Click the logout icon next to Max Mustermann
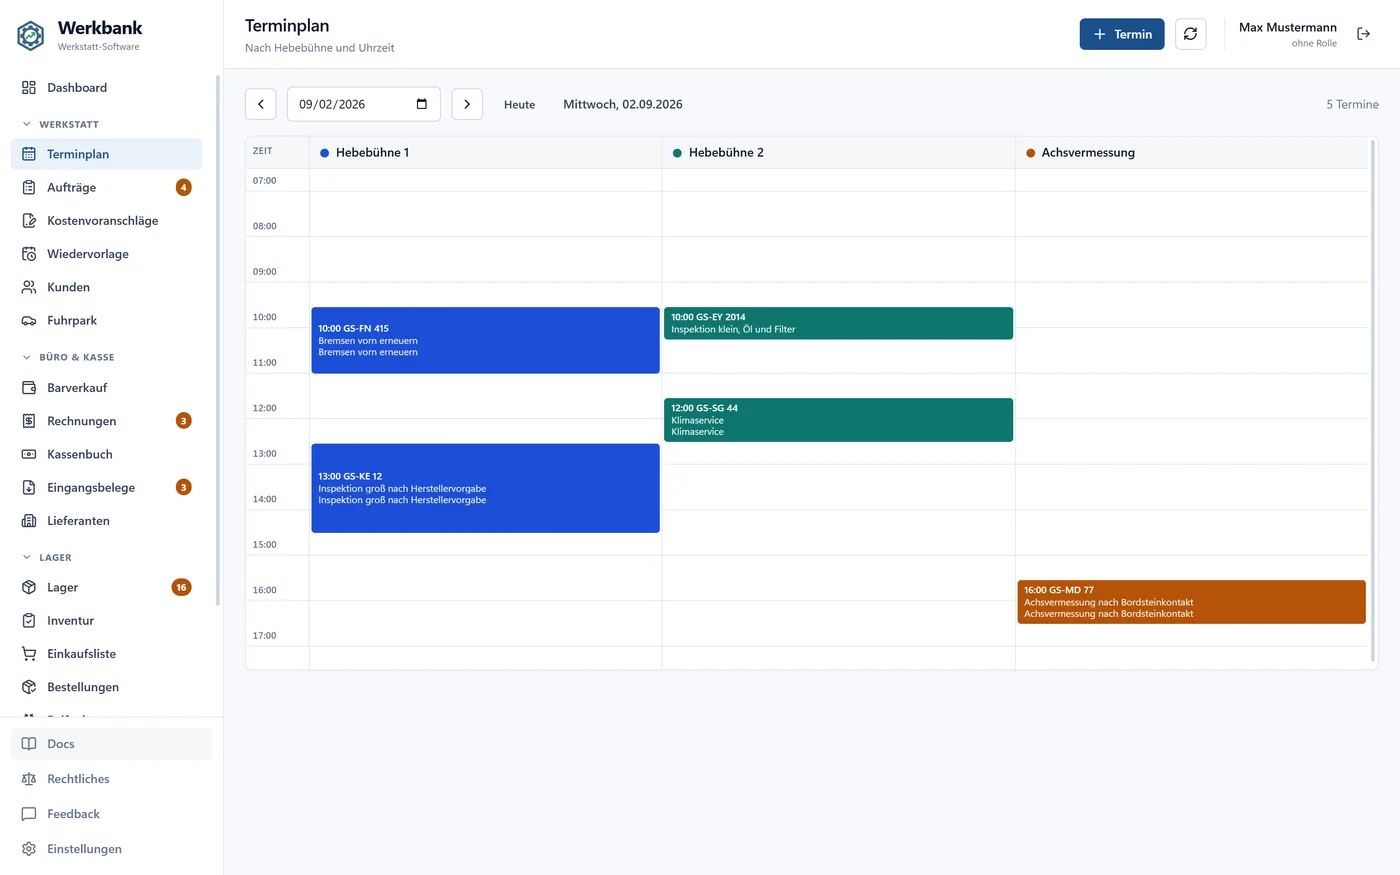 [1363, 34]
